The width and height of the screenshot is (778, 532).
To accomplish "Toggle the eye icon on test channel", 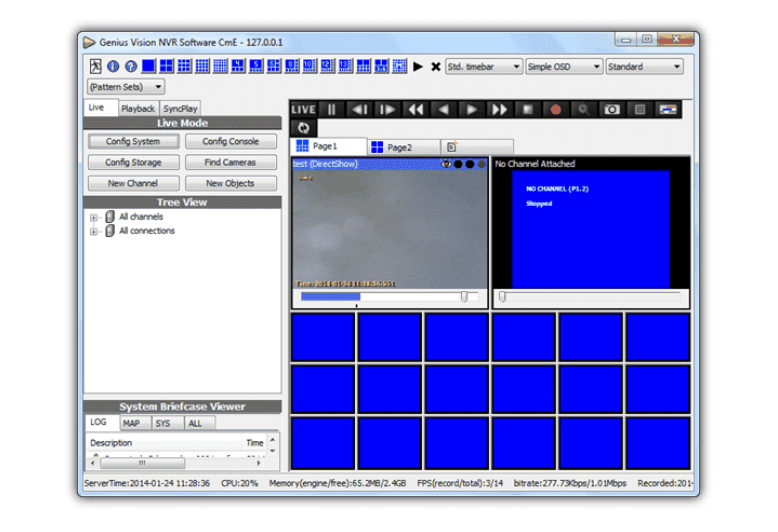I will [x=446, y=164].
